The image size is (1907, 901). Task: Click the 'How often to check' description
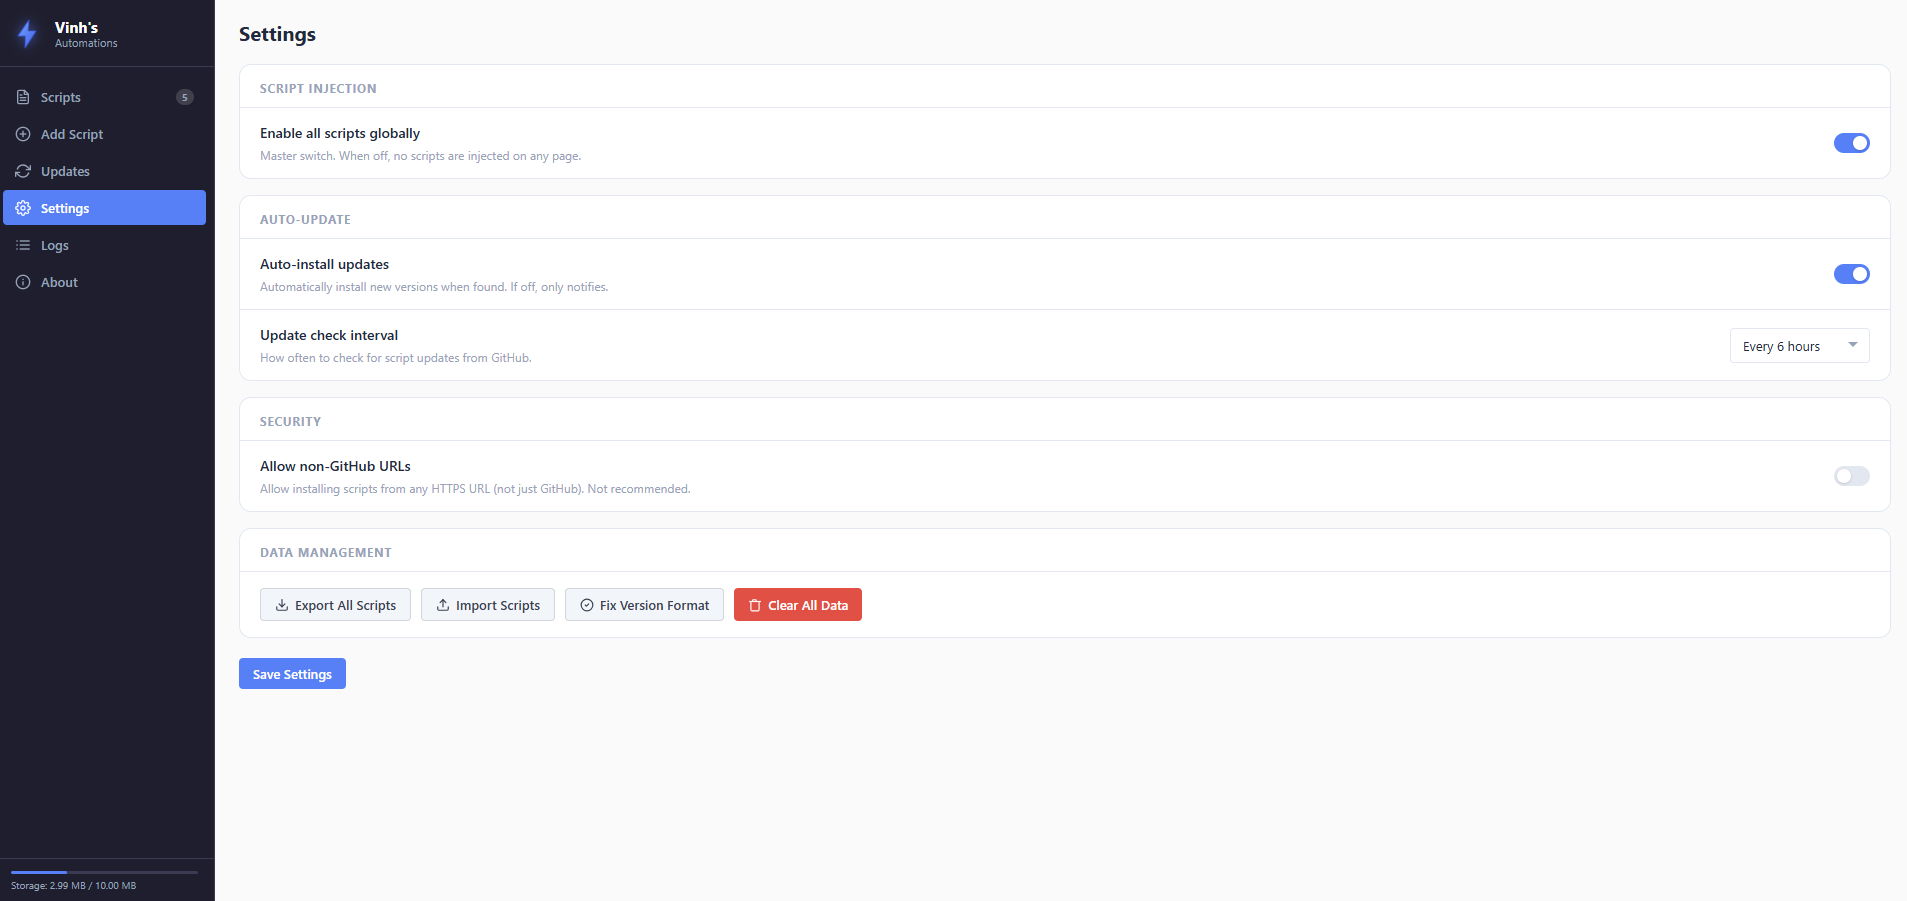click(396, 358)
